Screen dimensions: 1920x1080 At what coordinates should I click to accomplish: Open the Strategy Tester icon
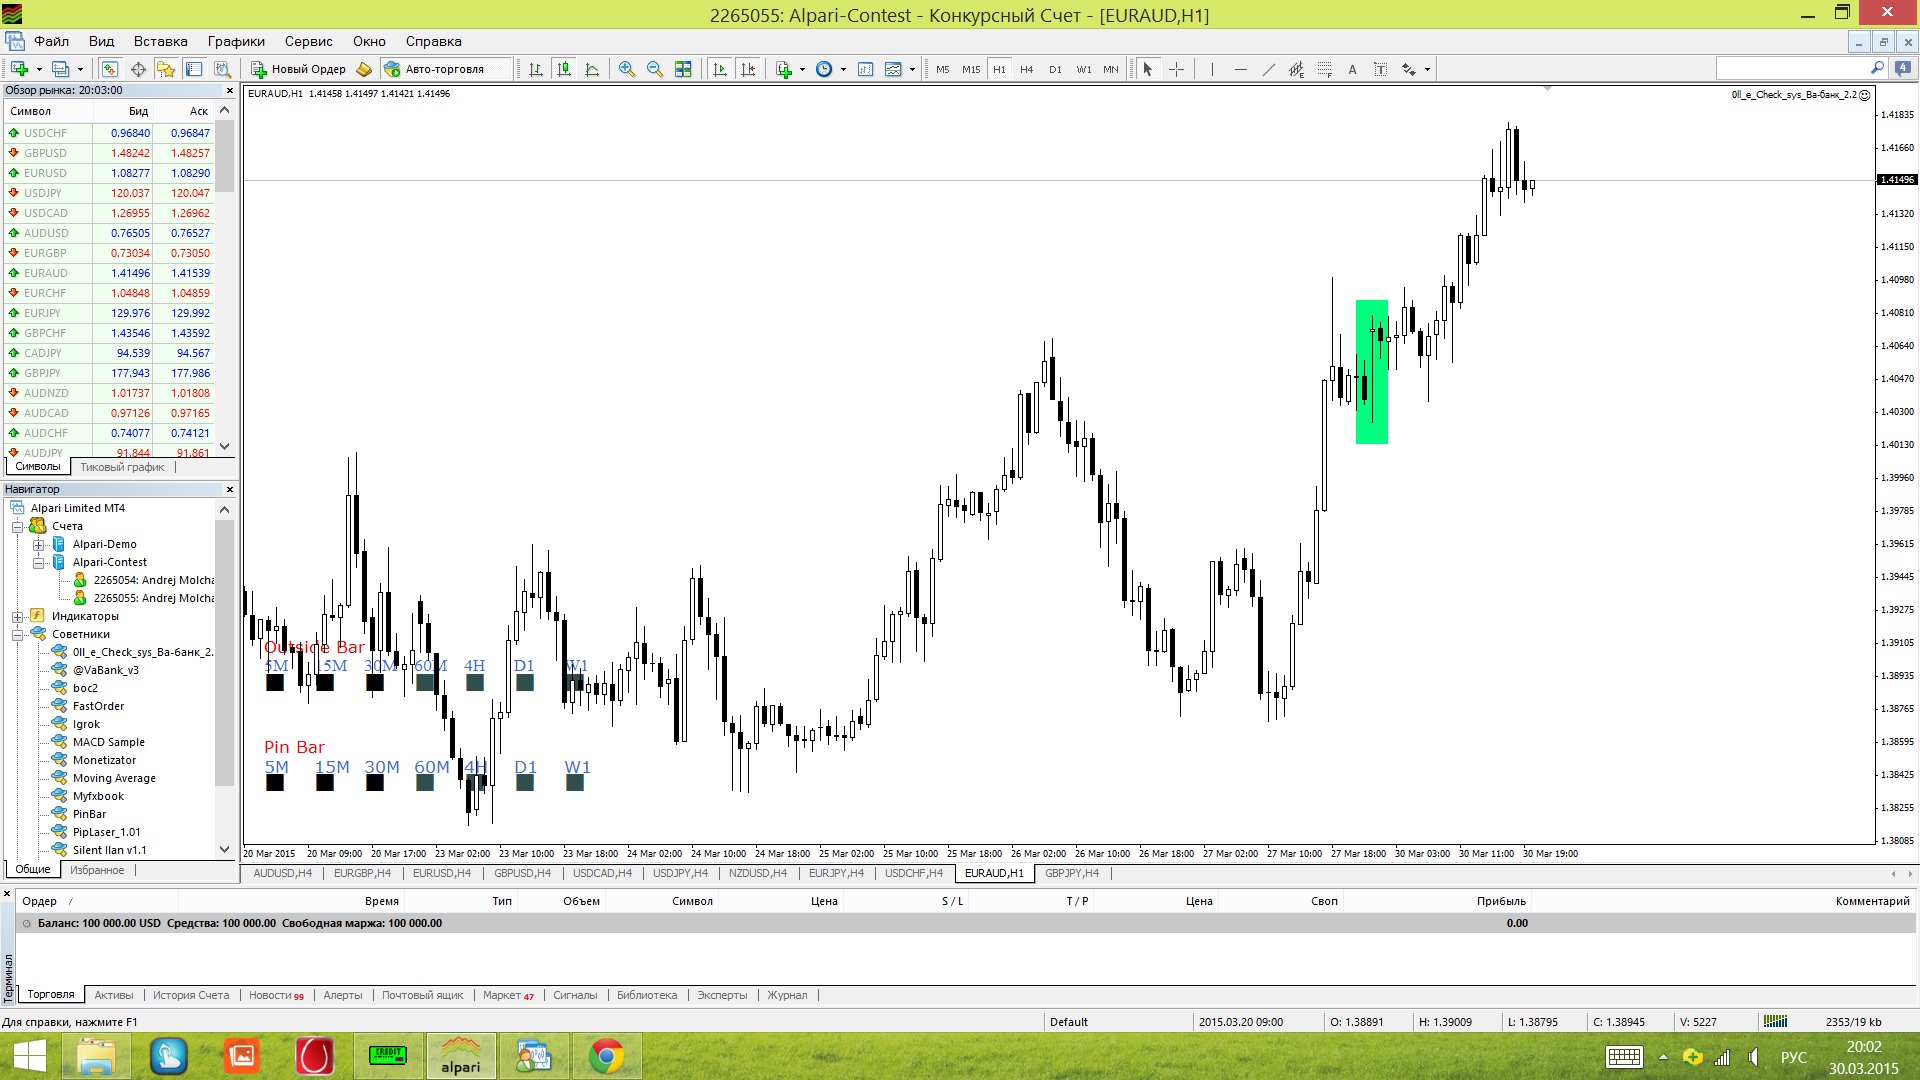pyautogui.click(x=222, y=69)
